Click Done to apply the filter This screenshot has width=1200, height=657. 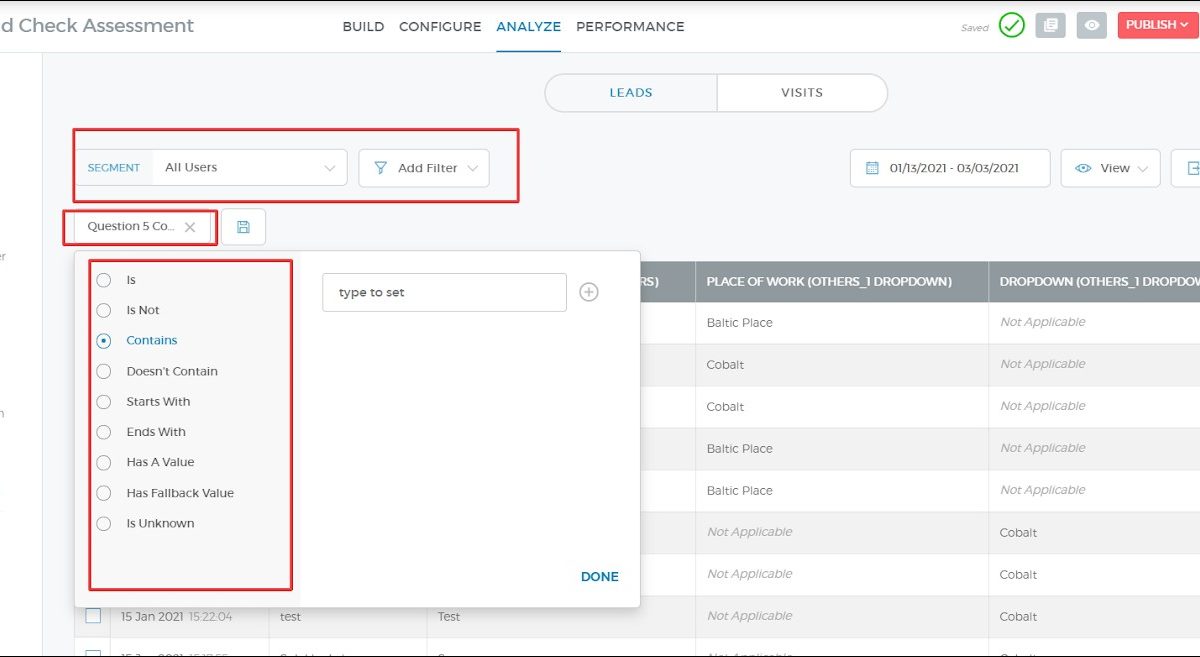tap(599, 577)
